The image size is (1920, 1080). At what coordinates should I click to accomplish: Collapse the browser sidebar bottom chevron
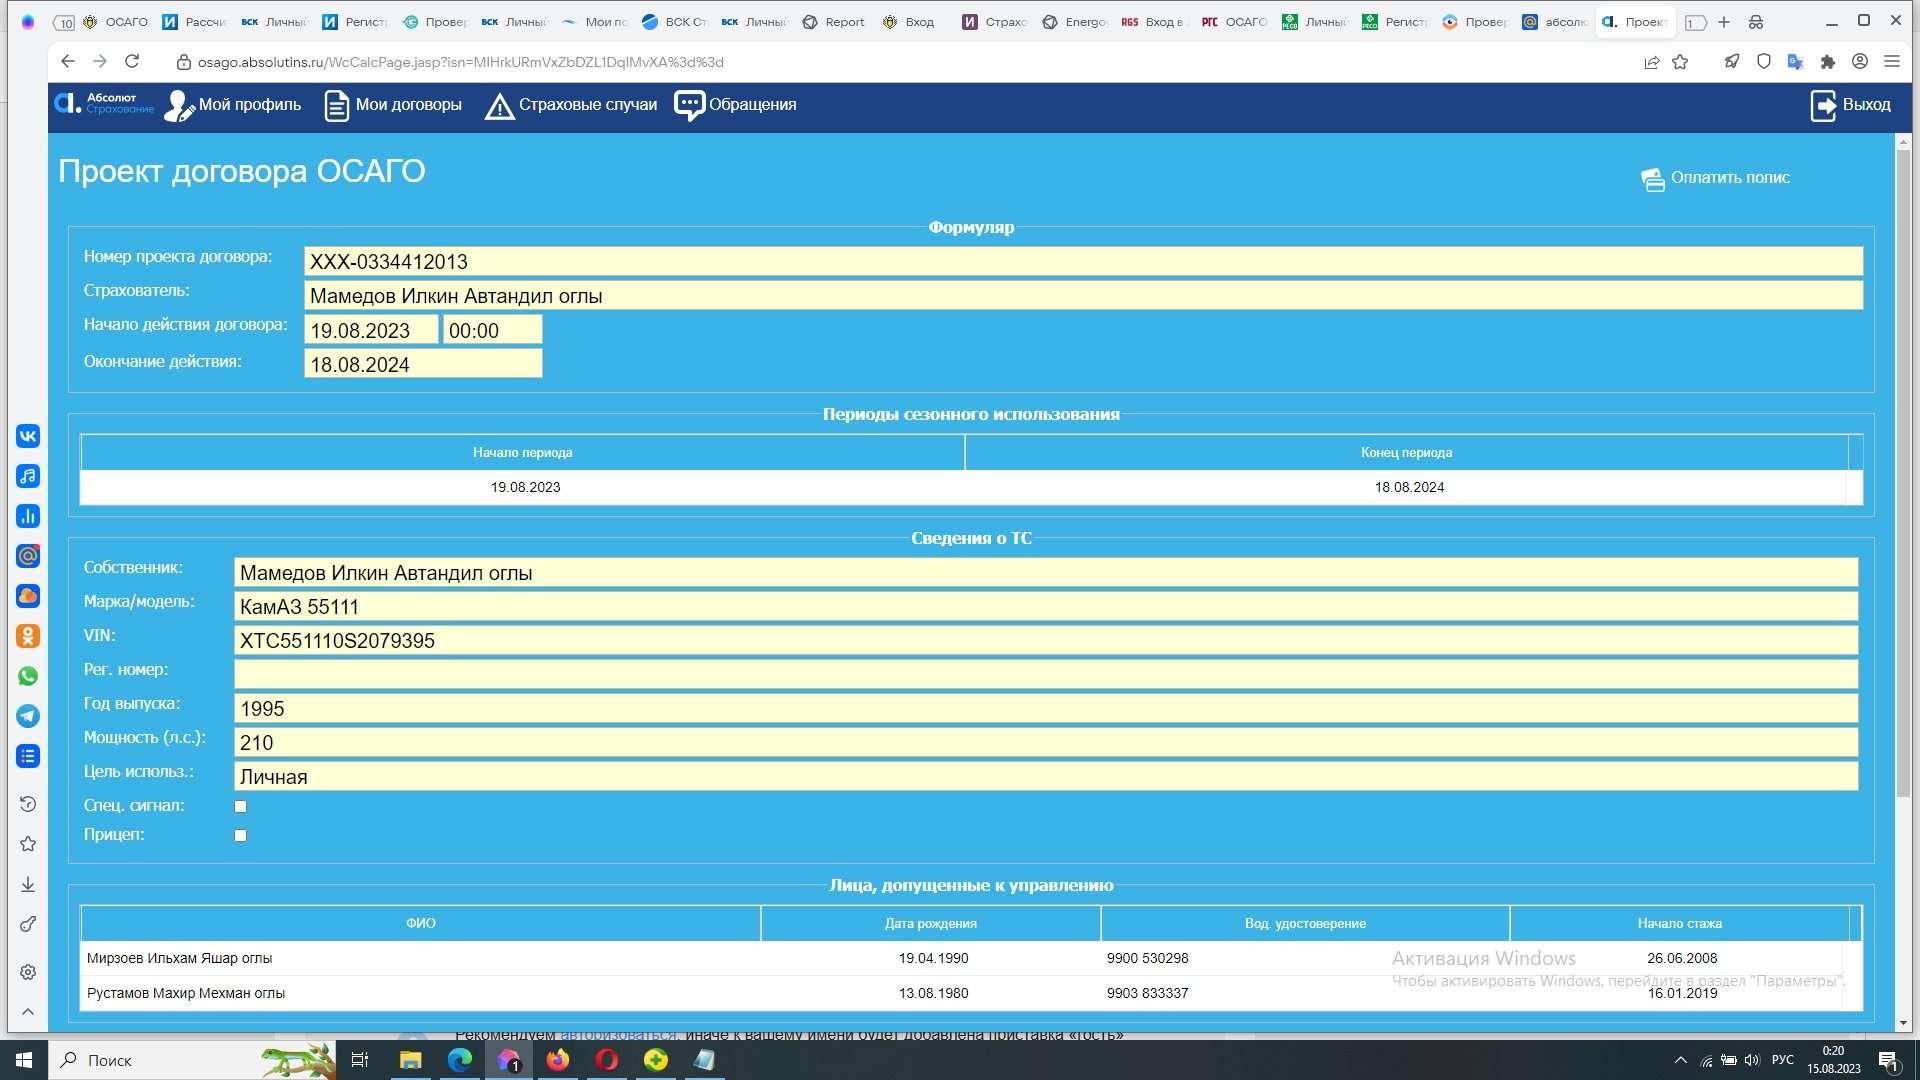(x=28, y=1012)
